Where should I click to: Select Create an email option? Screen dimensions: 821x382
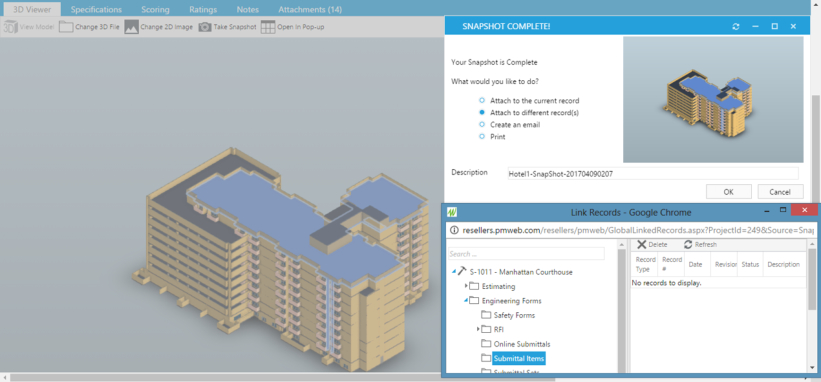pyautogui.click(x=482, y=125)
